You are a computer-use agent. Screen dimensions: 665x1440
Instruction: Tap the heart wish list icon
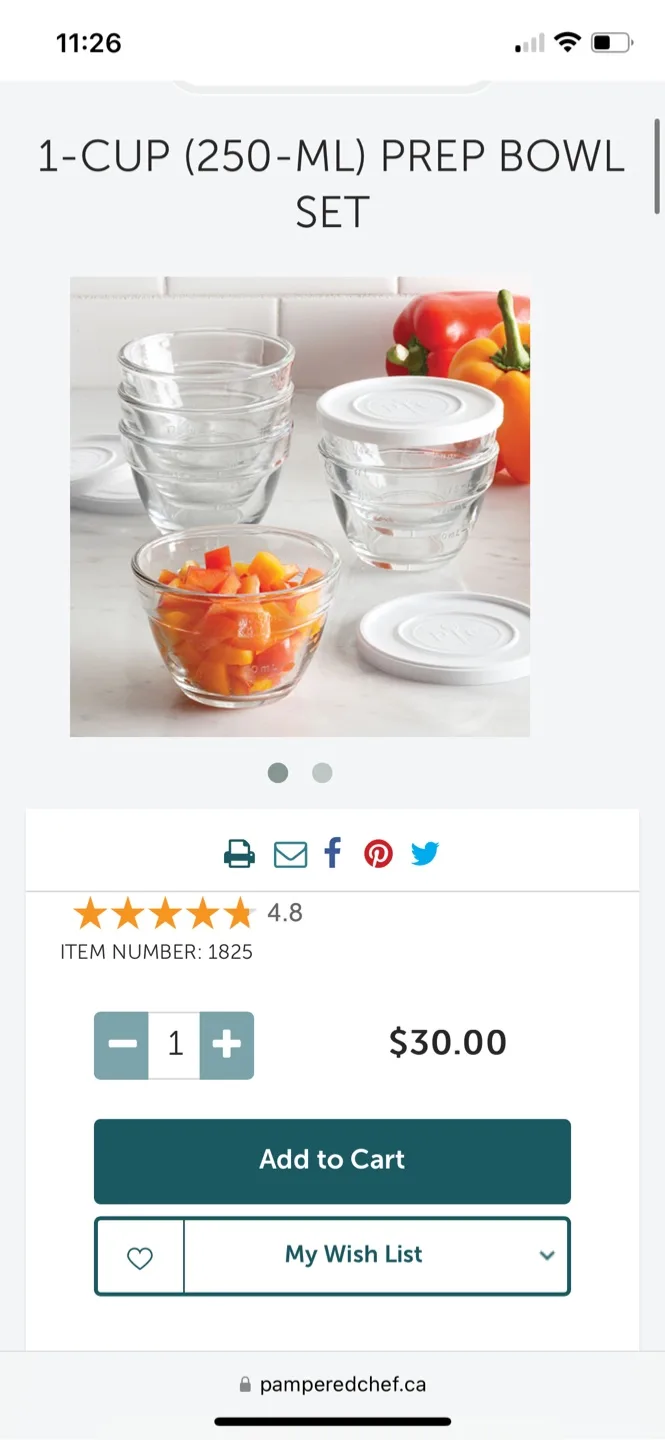[140, 1258]
